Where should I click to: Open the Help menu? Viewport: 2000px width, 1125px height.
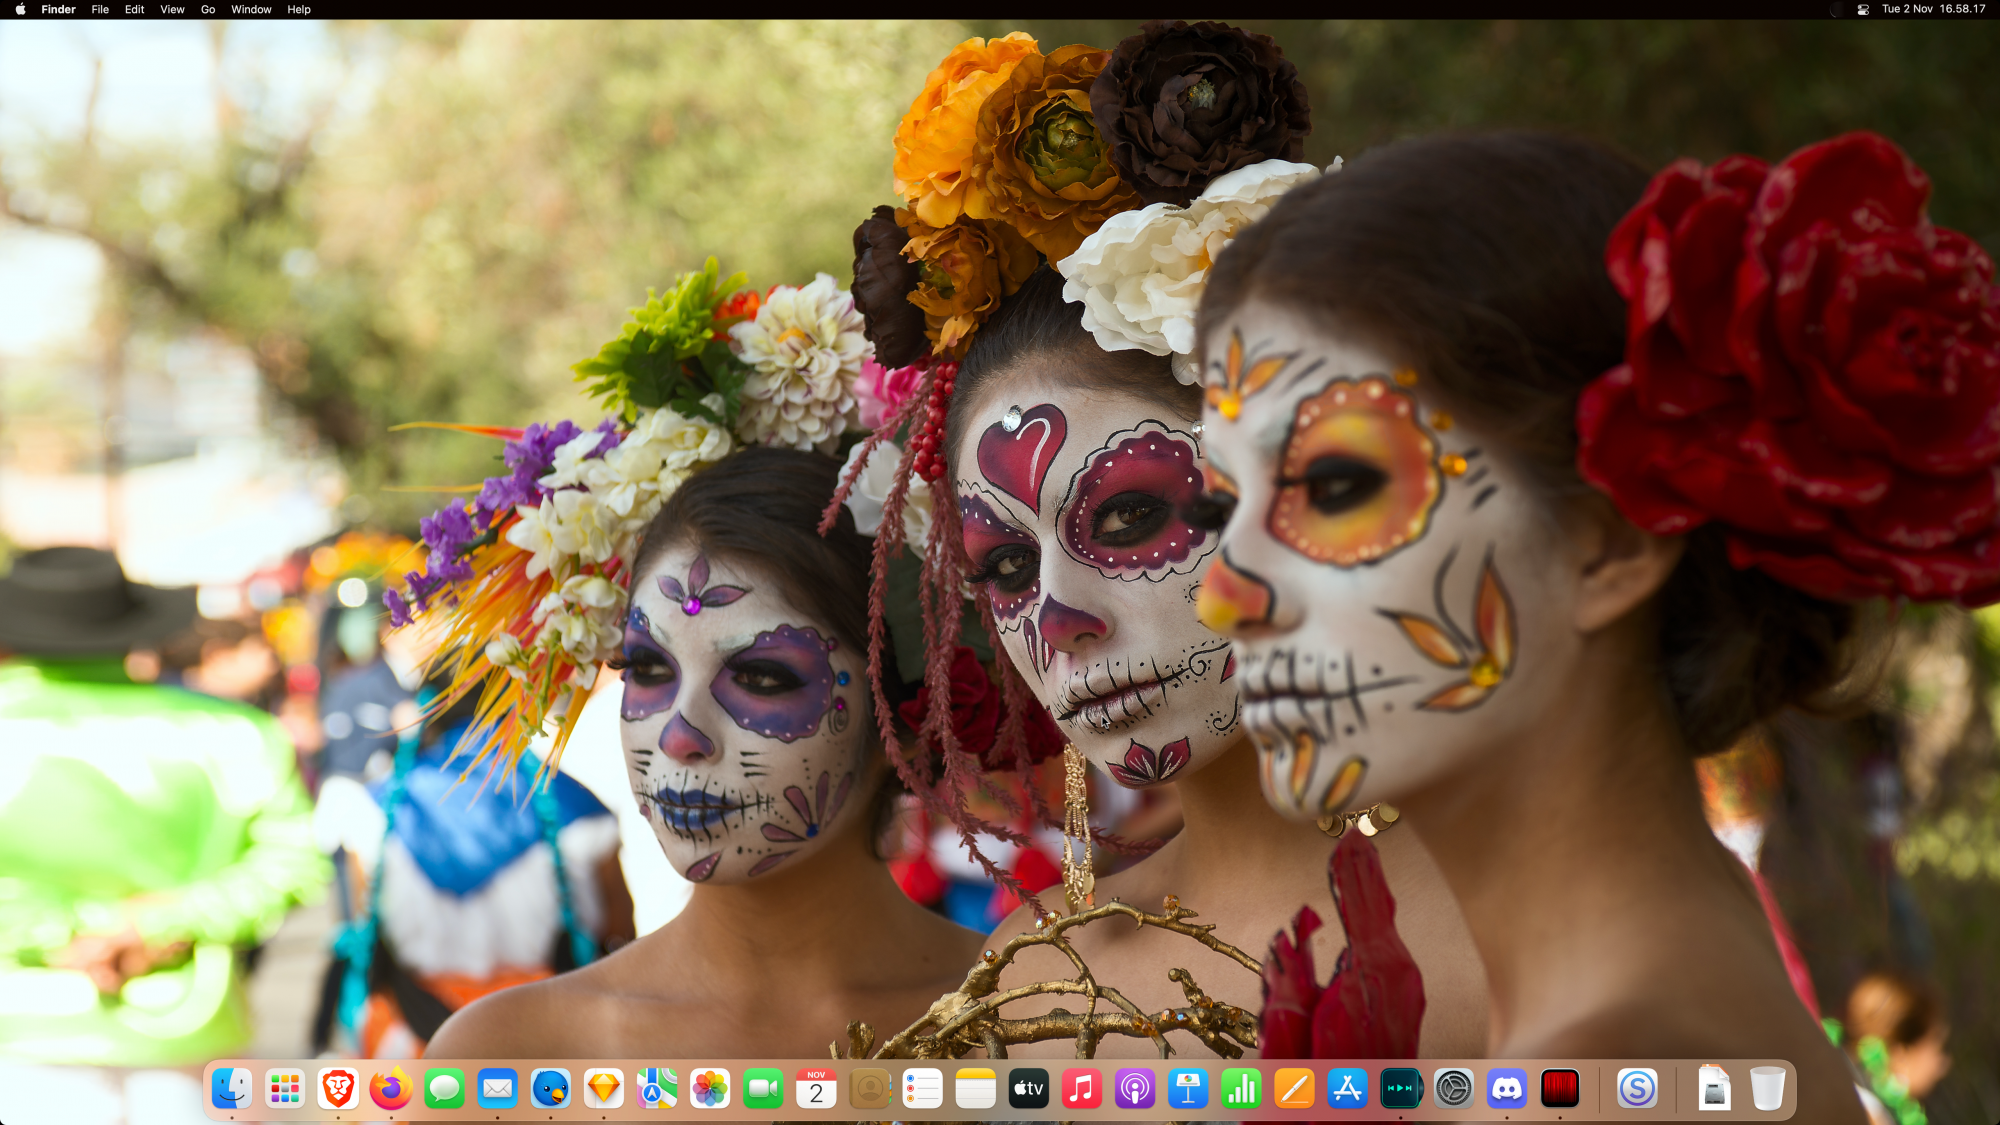299,9
